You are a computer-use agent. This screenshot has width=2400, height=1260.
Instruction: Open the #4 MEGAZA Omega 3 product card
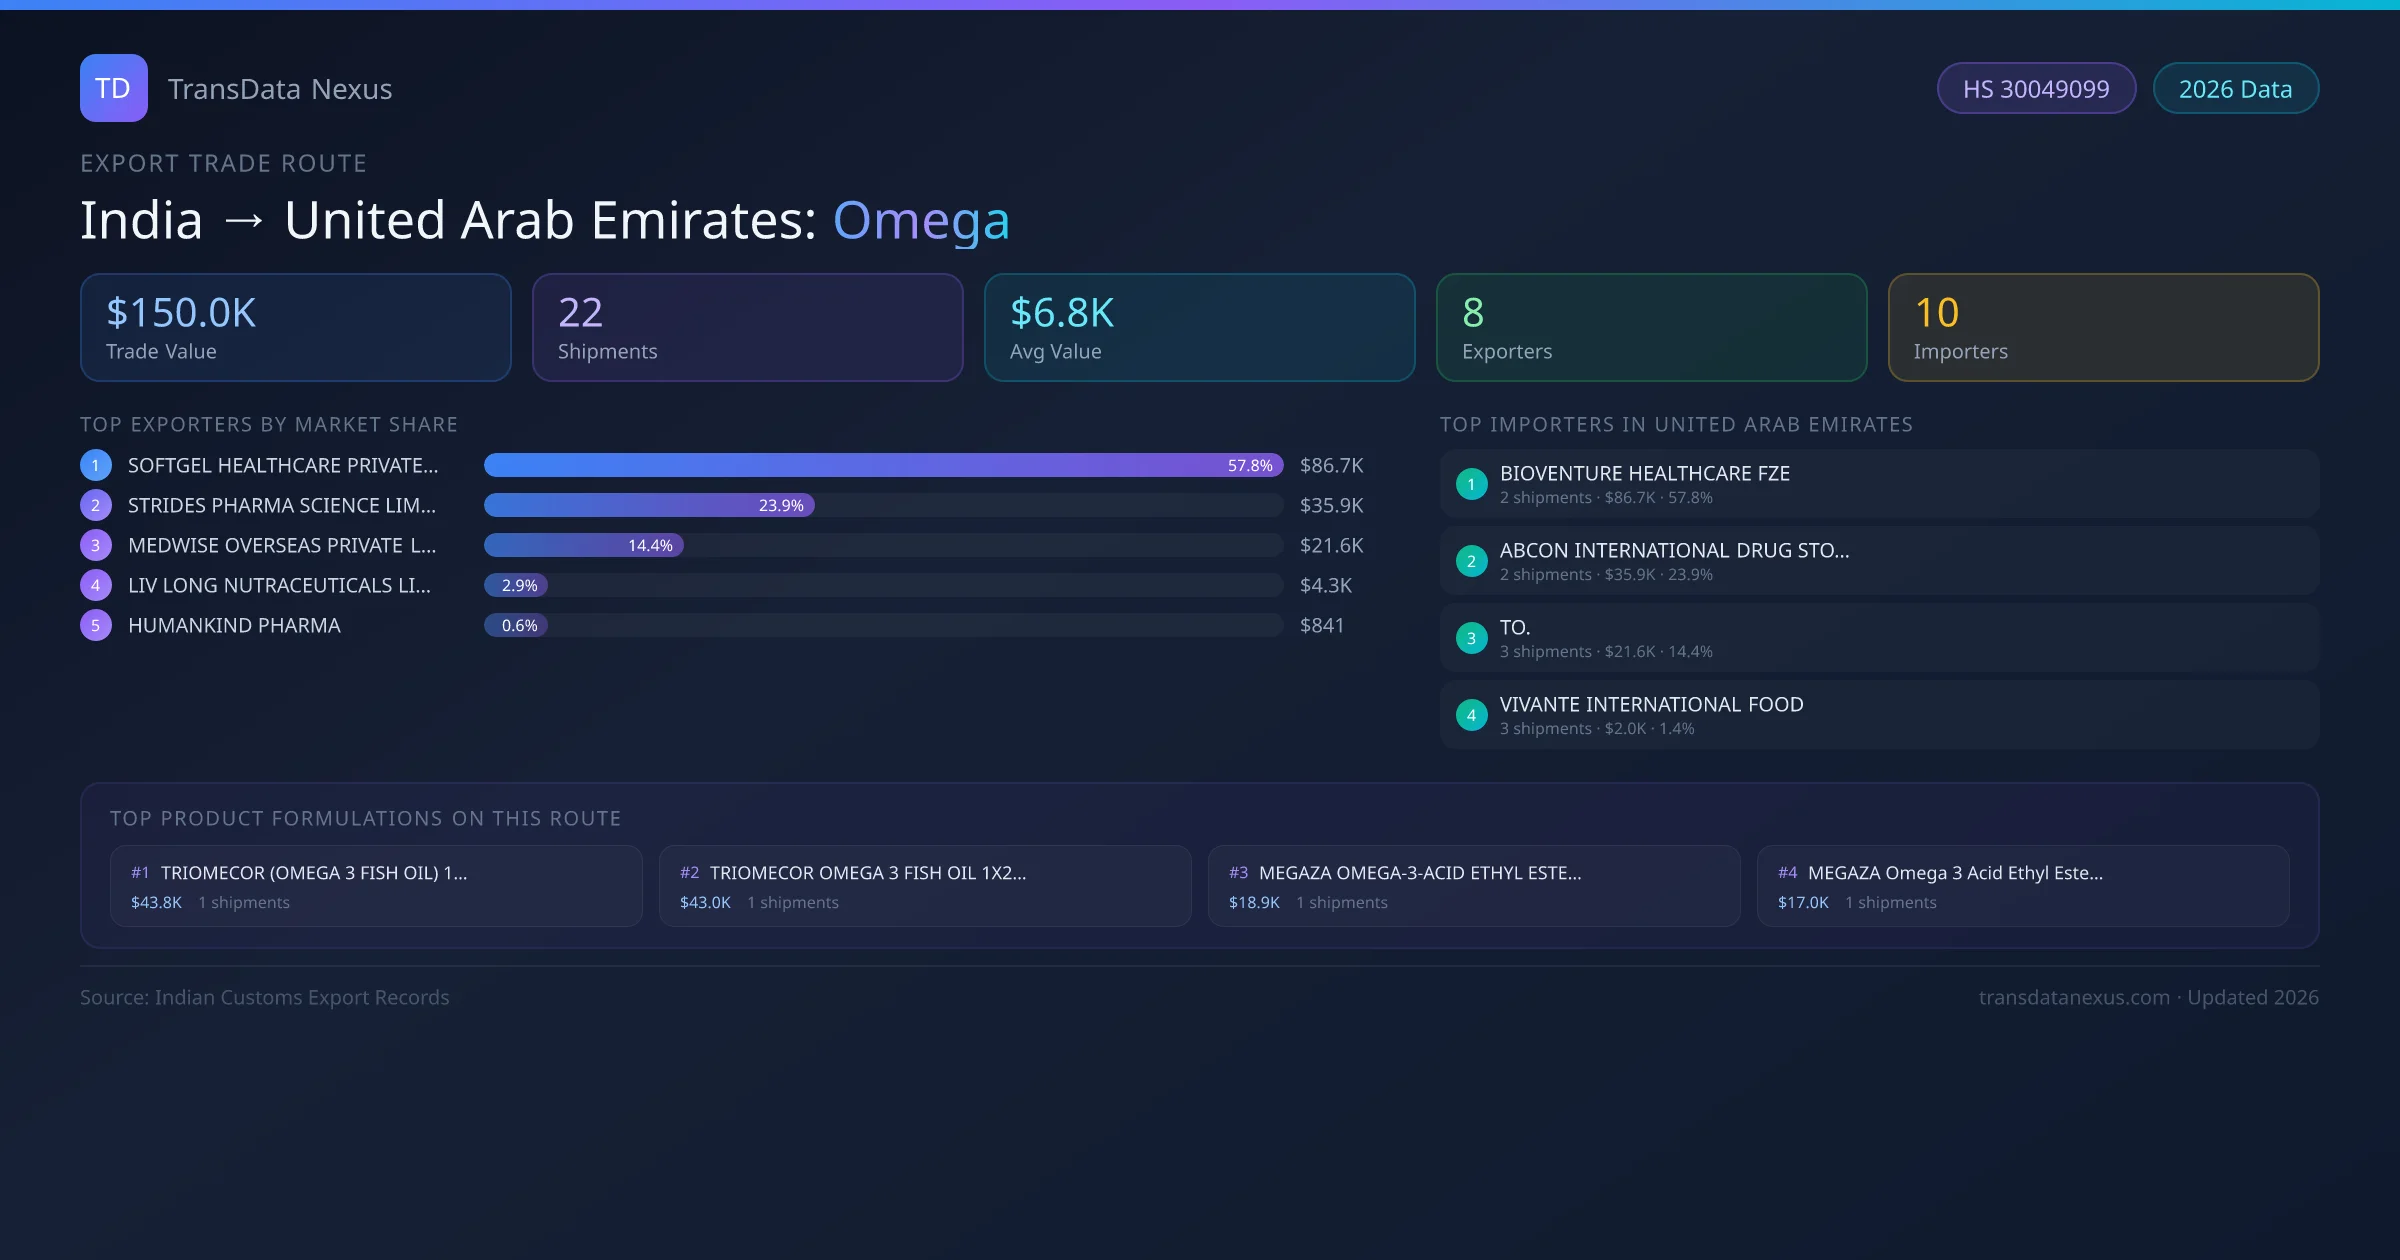[x=2022, y=886]
